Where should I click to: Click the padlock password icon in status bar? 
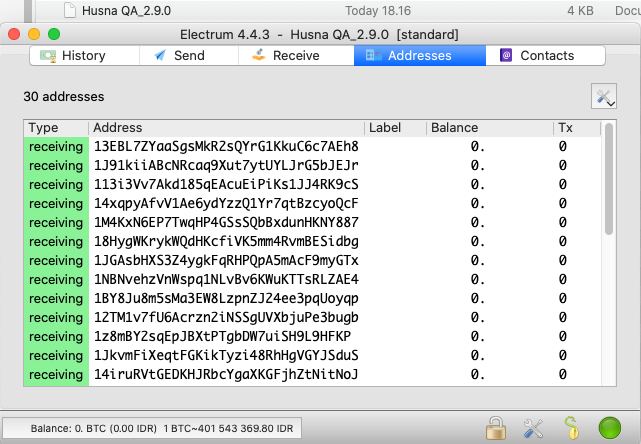496,428
